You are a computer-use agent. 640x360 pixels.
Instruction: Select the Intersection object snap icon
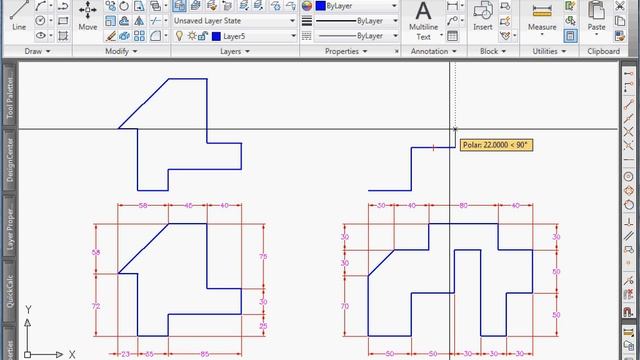629,132
